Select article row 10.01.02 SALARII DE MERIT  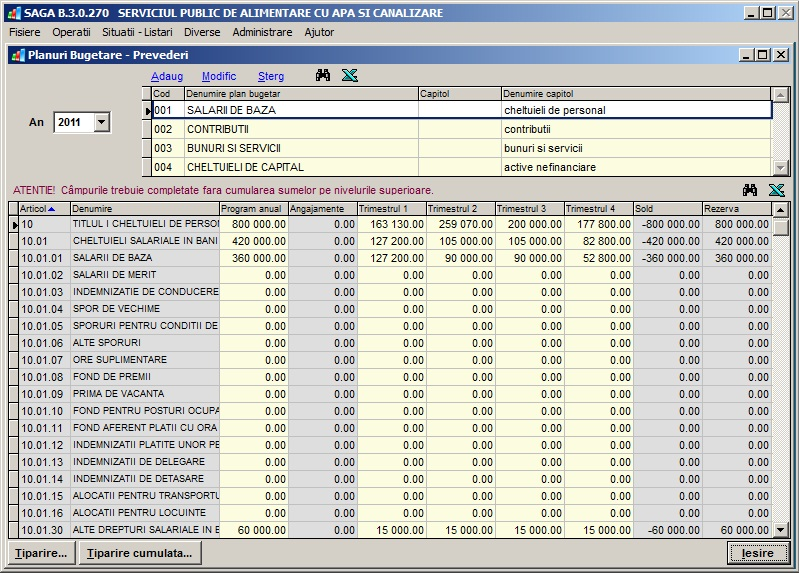tap(394, 275)
